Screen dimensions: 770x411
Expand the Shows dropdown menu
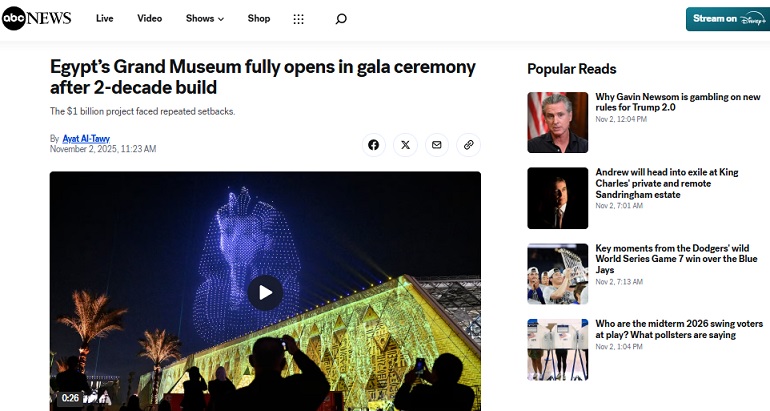coord(205,19)
